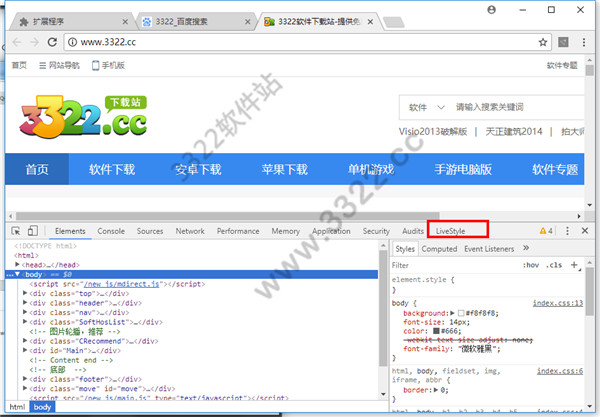Toggle the :hov element state button
Viewport: 600px width, 417px height.
(x=531, y=265)
